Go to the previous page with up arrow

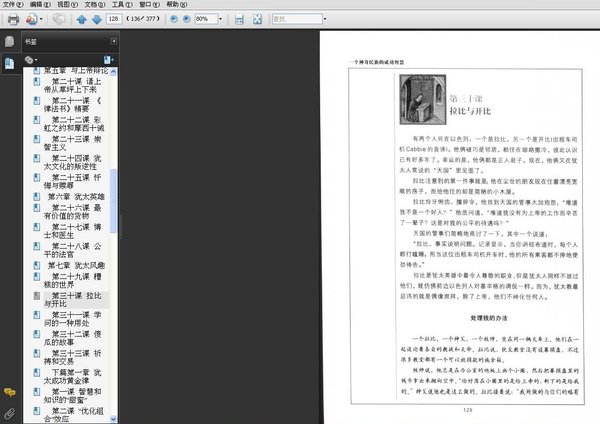82,19
